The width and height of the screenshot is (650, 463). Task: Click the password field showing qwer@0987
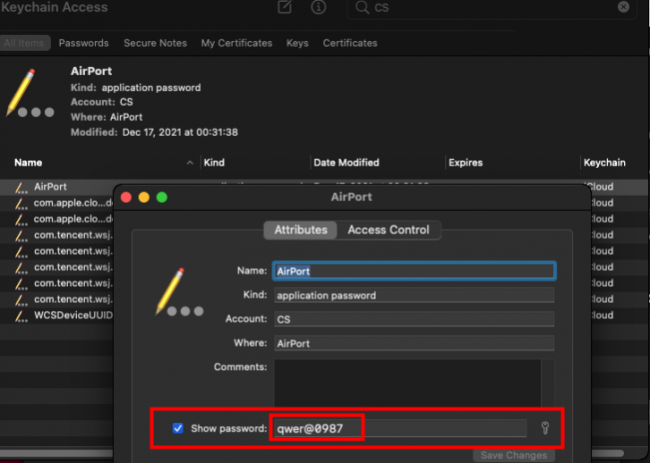pyautogui.click(x=400, y=428)
